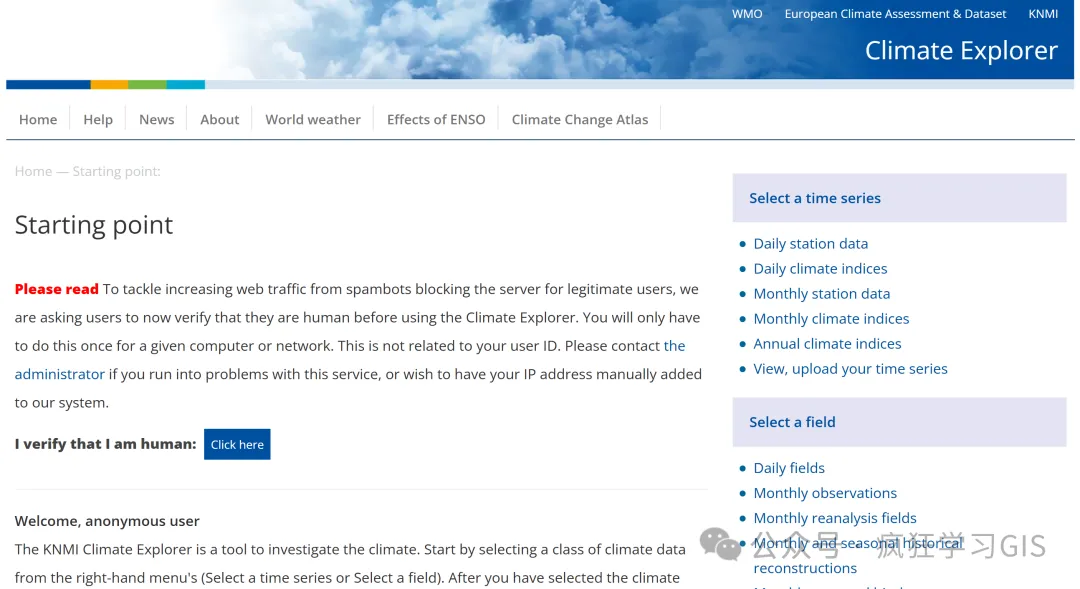Open the Home navigation tab
The width and height of the screenshot is (1080, 589).
(38, 119)
